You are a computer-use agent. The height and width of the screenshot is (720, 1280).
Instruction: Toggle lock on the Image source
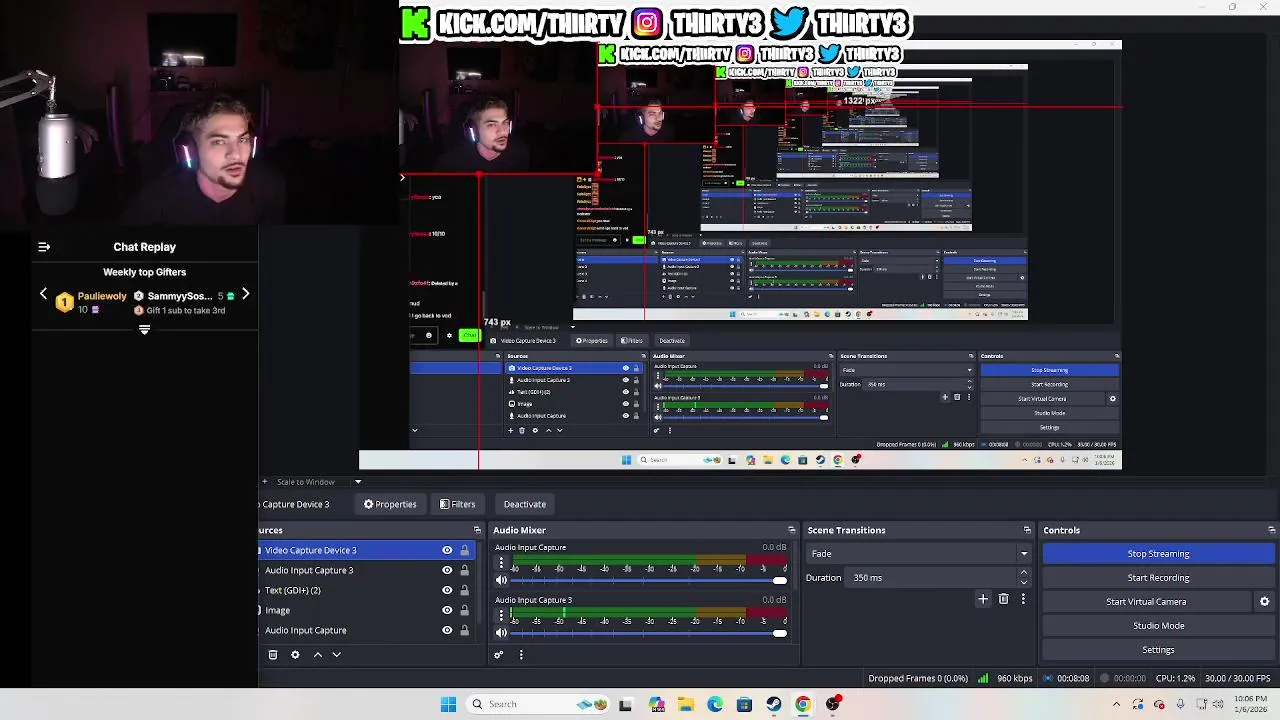pos(464,610)
